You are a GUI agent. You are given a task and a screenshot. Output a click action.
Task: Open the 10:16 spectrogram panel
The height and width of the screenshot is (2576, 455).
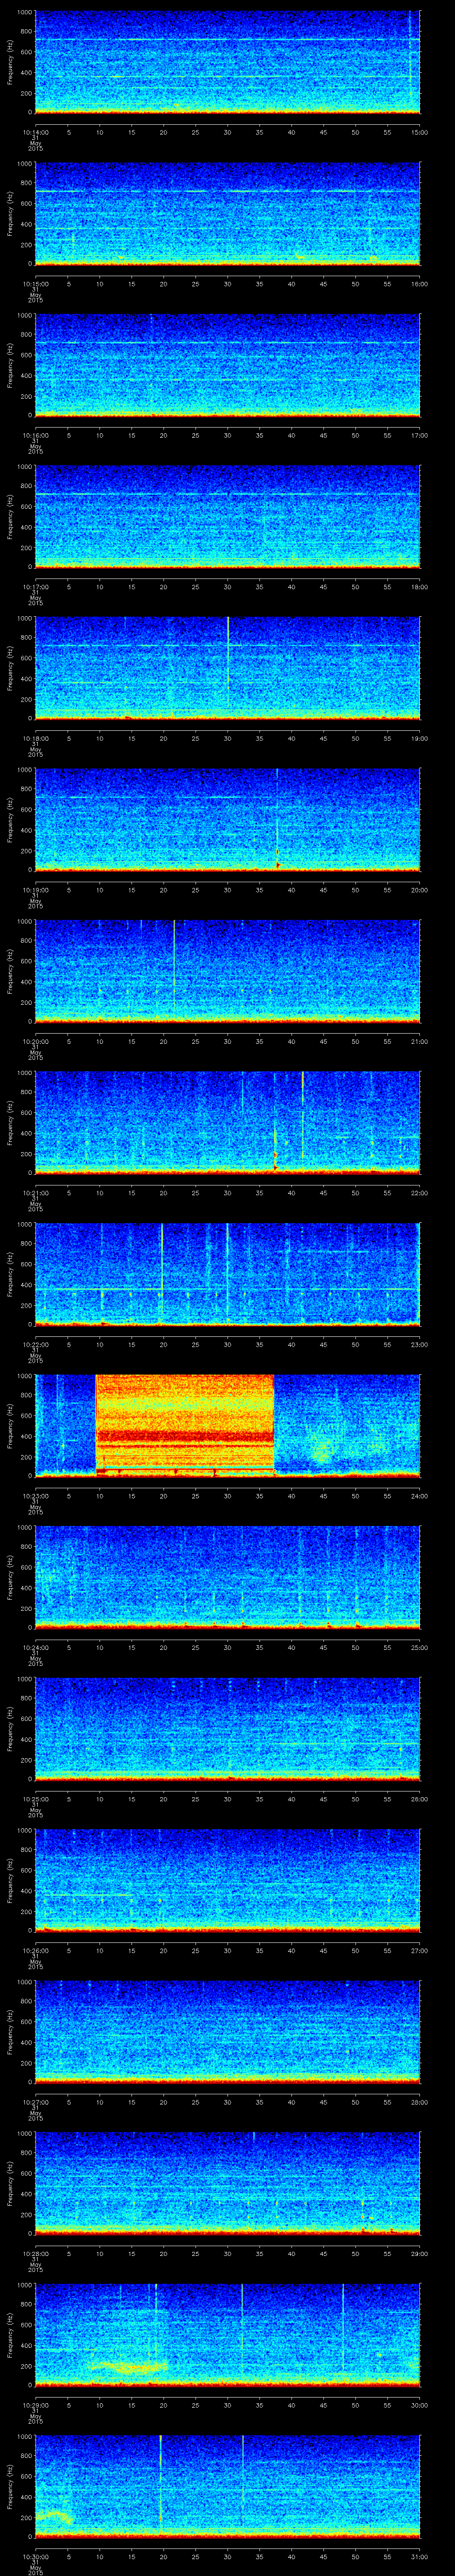pos(227,365)
